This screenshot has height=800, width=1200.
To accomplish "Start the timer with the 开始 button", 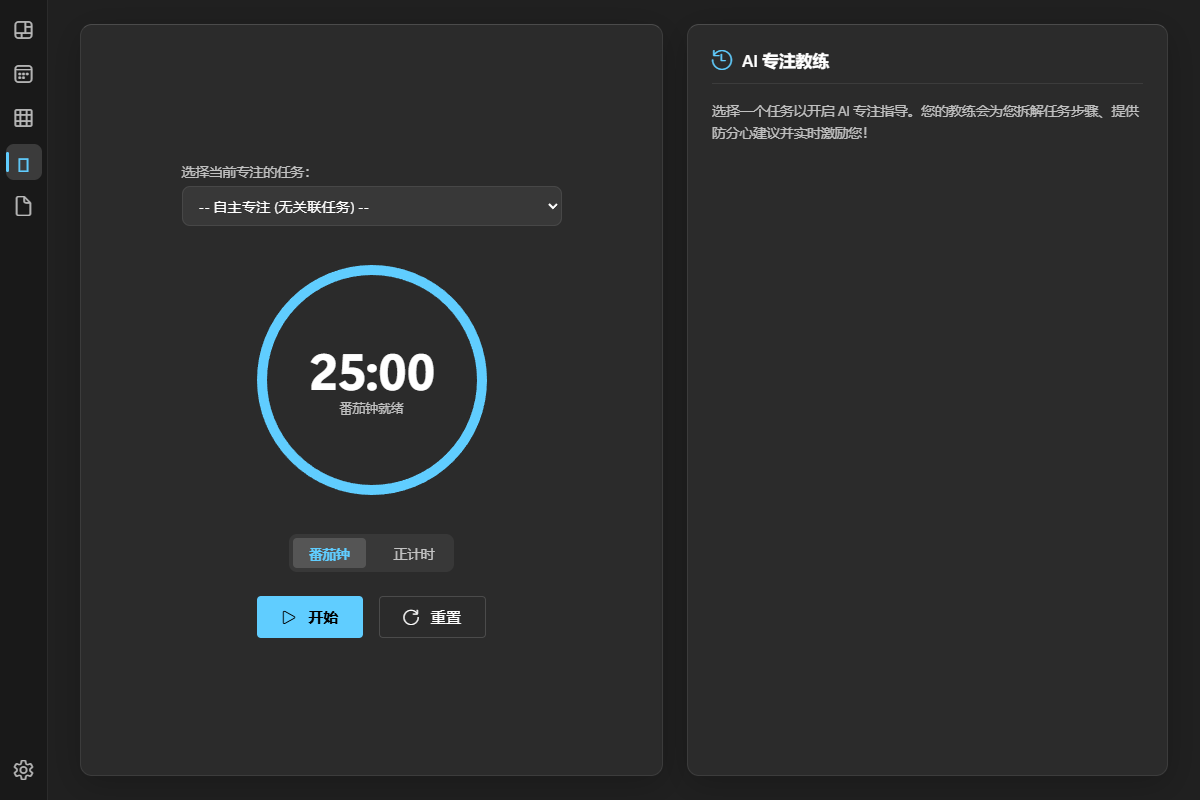I will (x=310, y=617).
